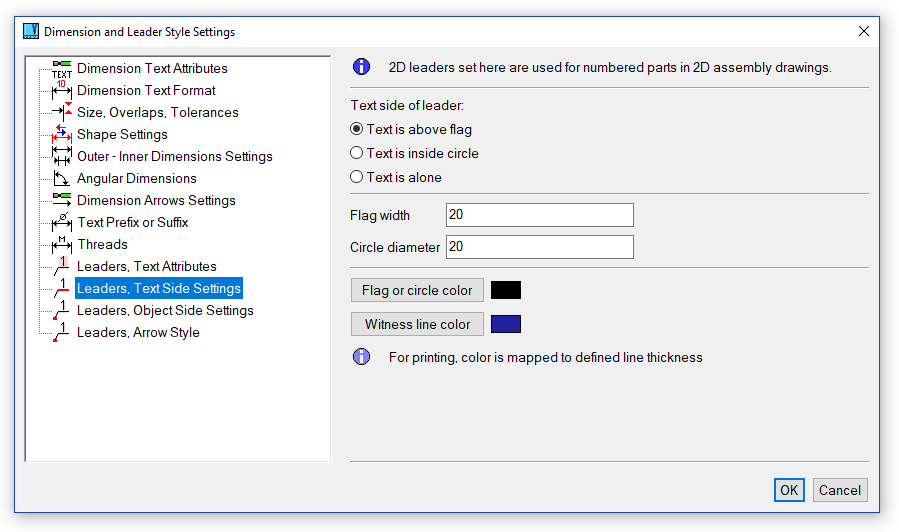Click the Leaders, Arrow Style icon

62,333
